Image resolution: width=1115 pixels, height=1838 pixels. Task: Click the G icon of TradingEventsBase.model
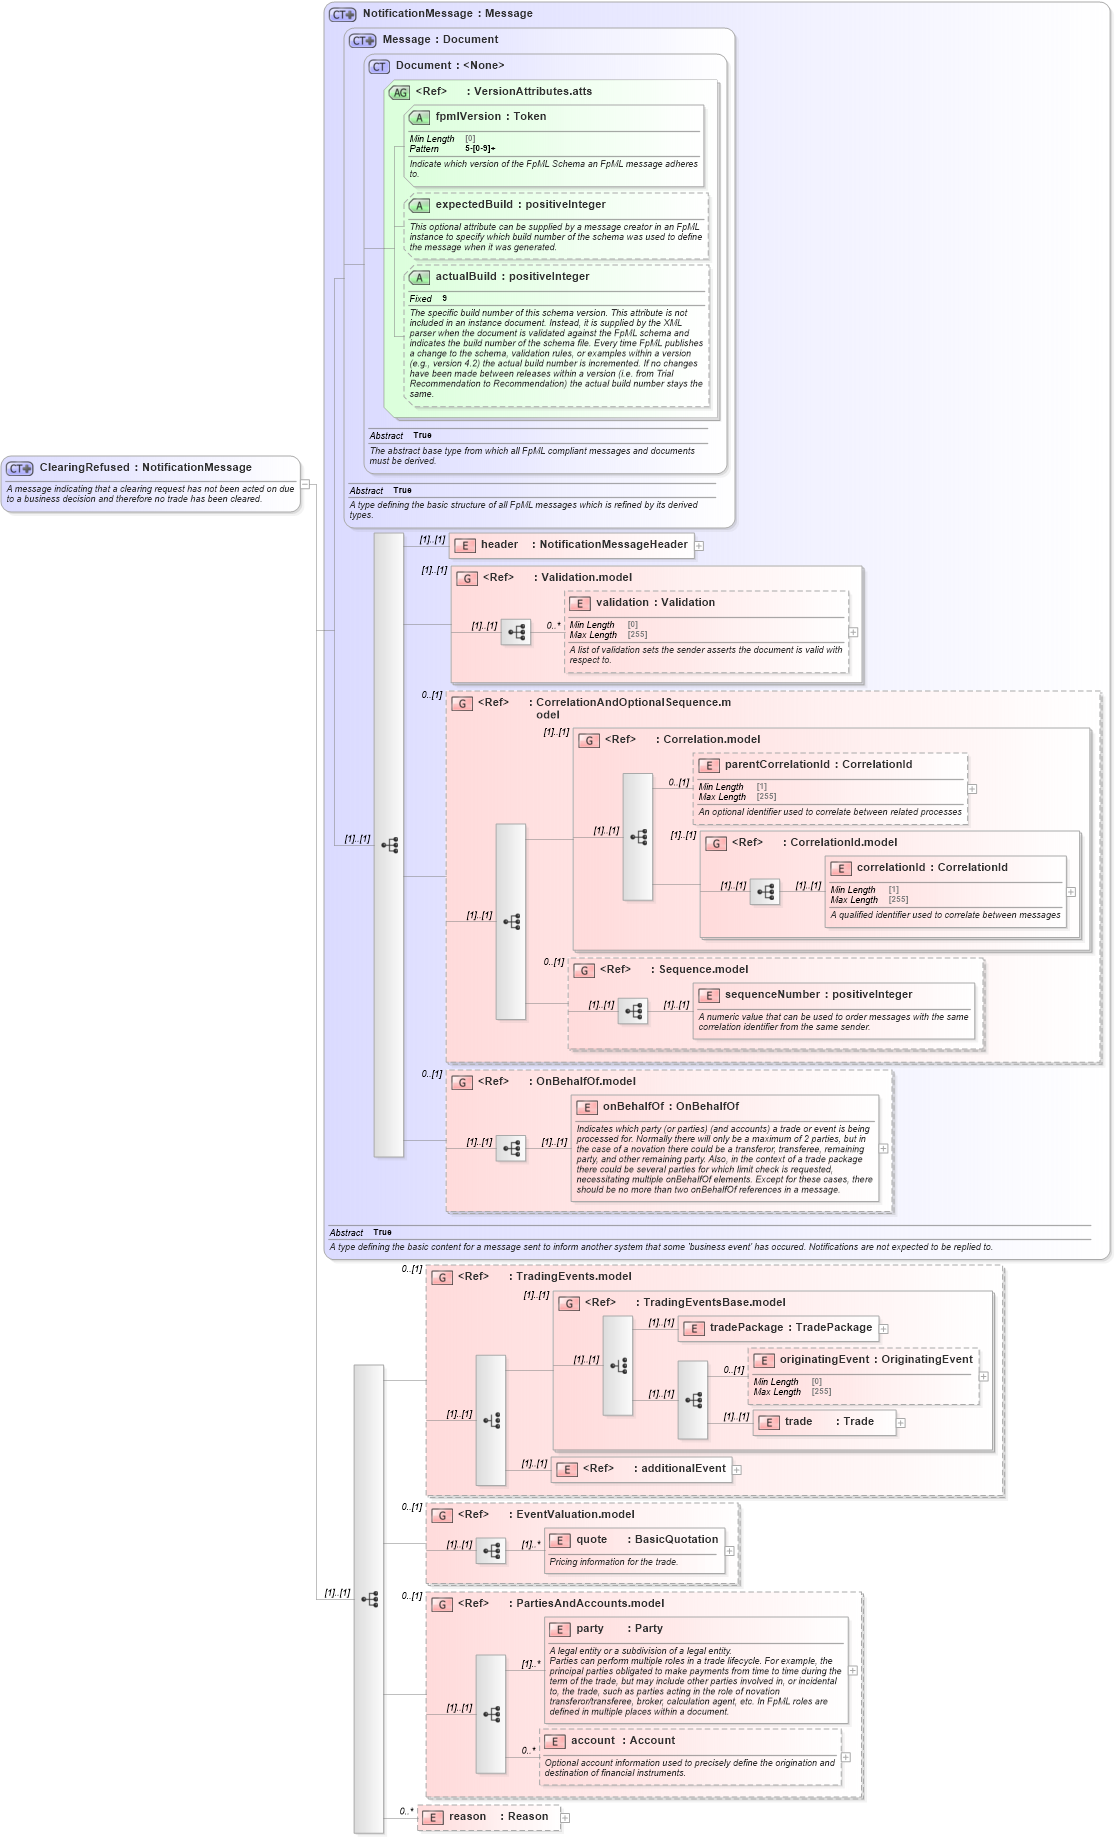tap(569, 1303)
